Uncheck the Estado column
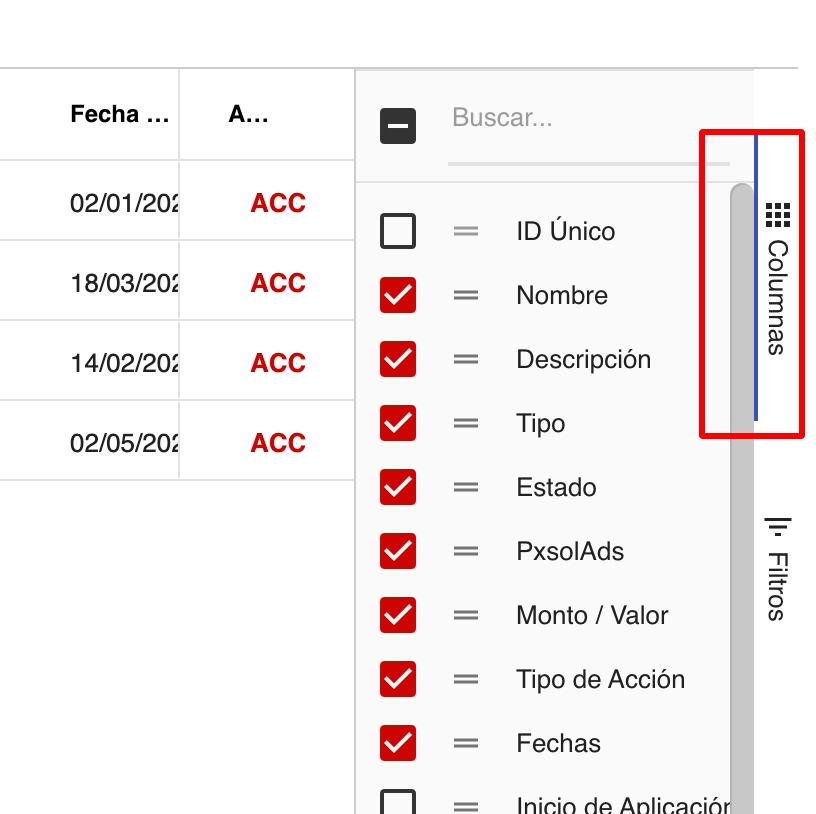The height and width of the screenshot is (814, 816). click(397, 487)
